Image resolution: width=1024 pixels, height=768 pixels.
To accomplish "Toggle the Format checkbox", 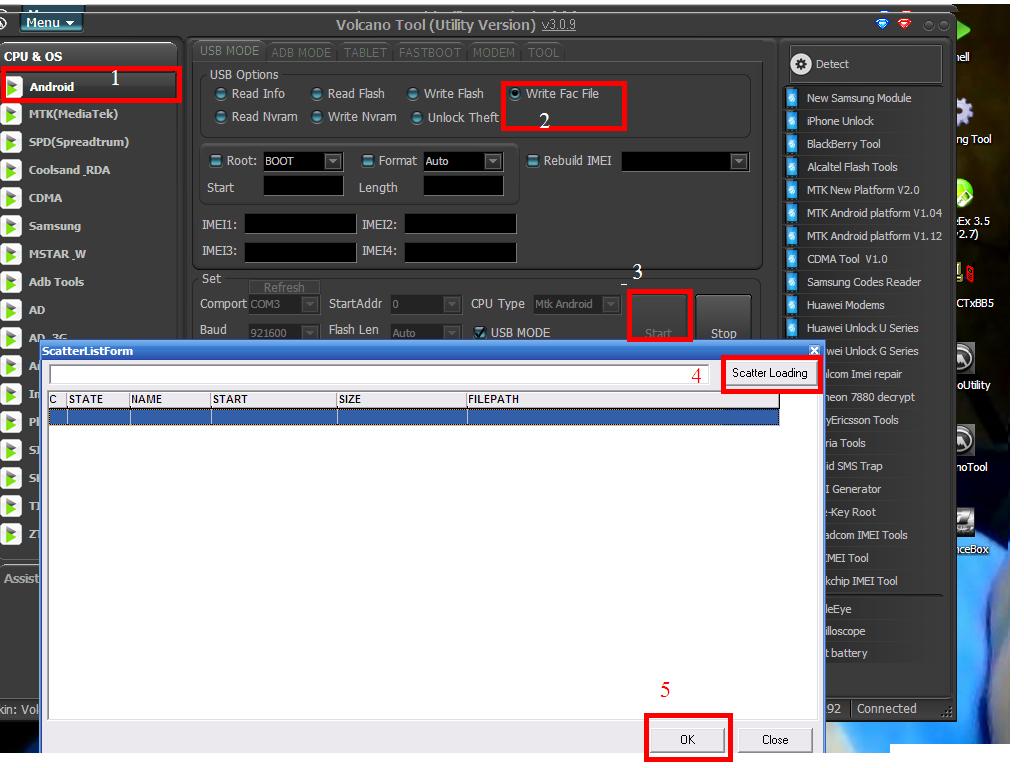I will (368, 161).
